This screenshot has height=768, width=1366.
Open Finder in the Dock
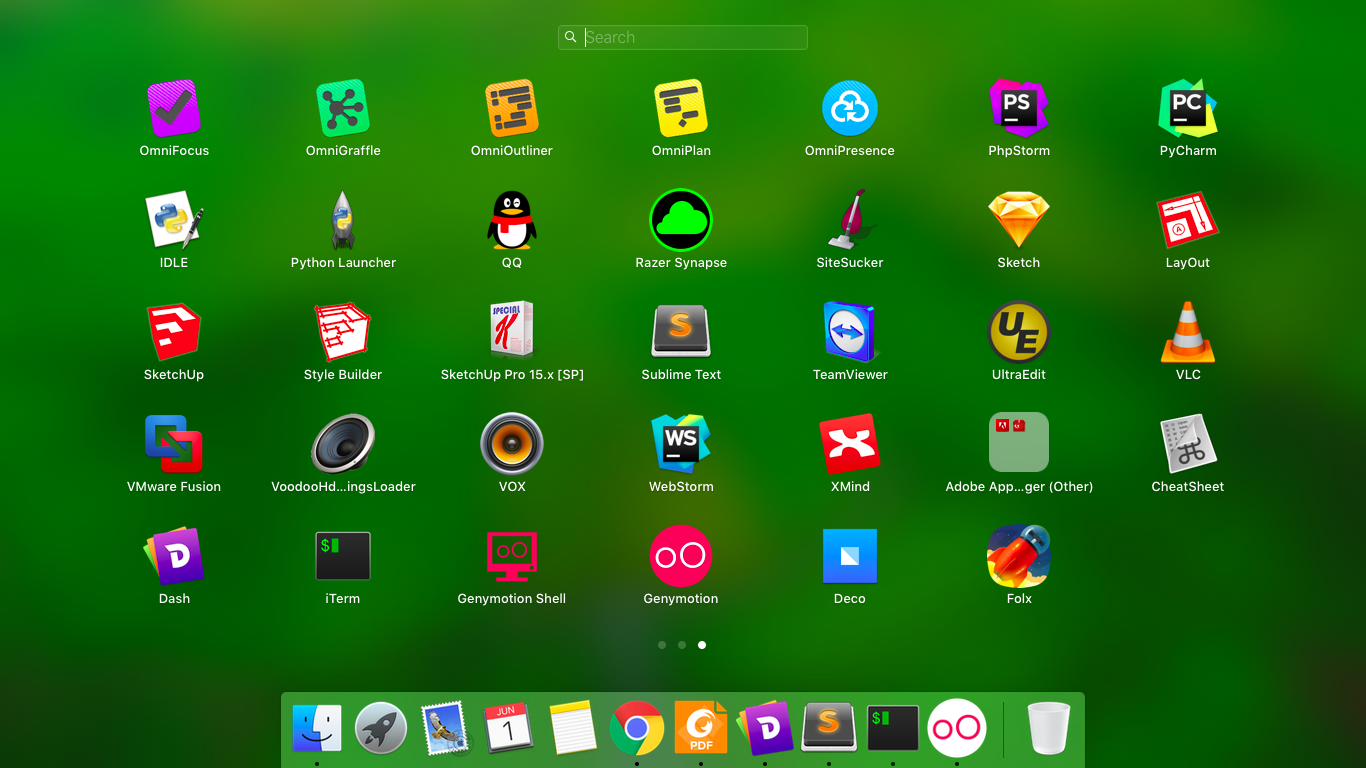[x=317, y=728]
